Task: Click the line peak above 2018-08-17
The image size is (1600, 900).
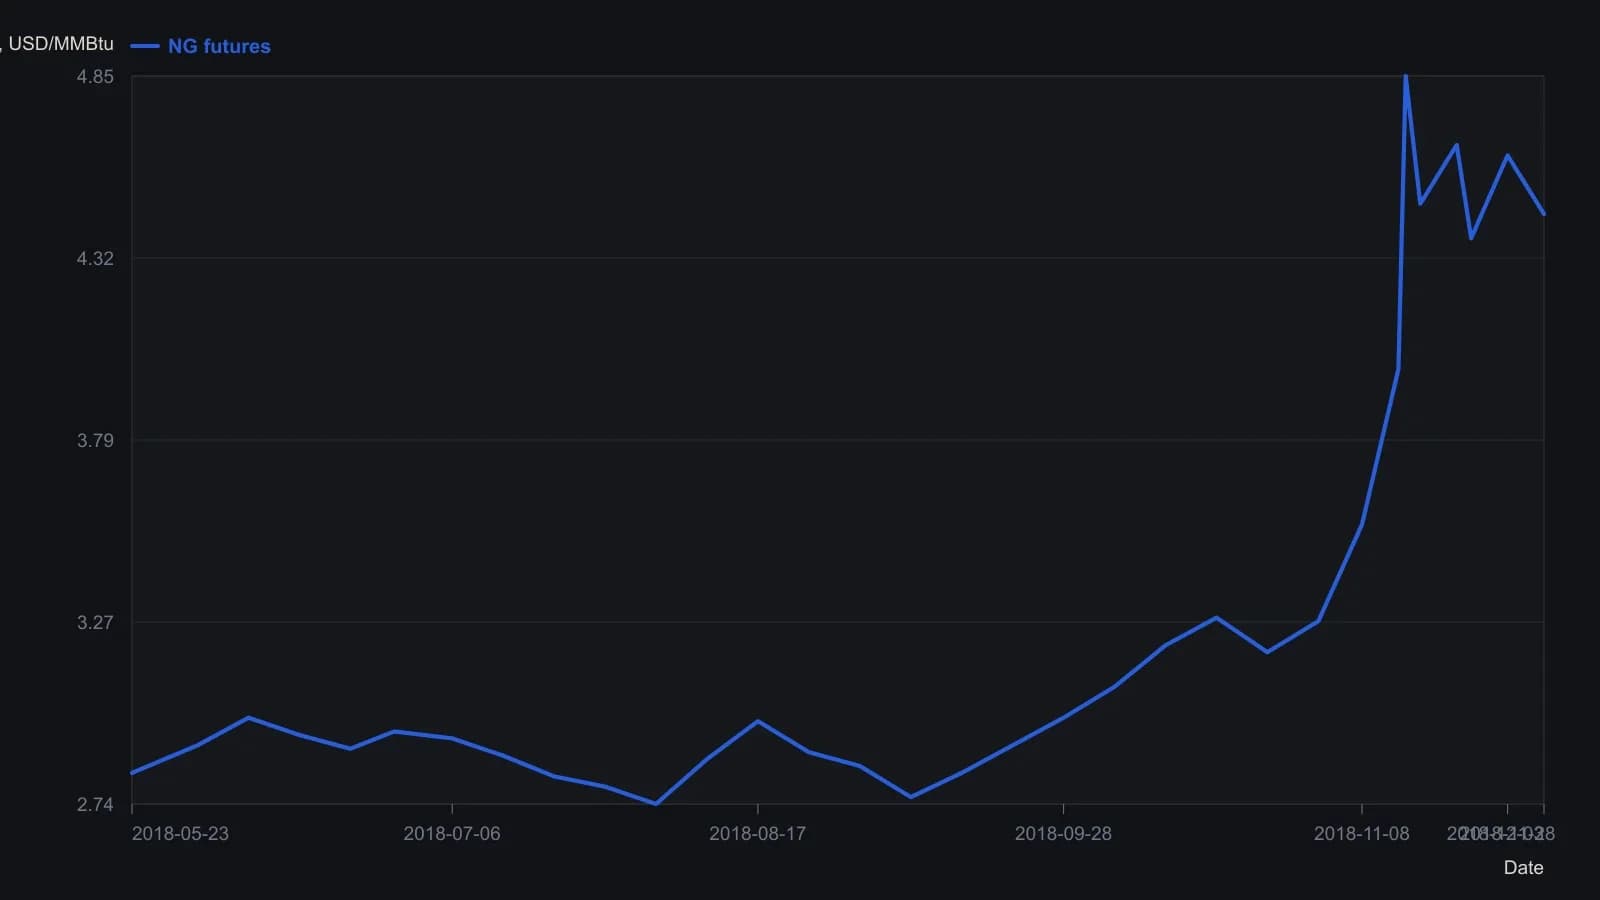Action: [x=757, y=721]
